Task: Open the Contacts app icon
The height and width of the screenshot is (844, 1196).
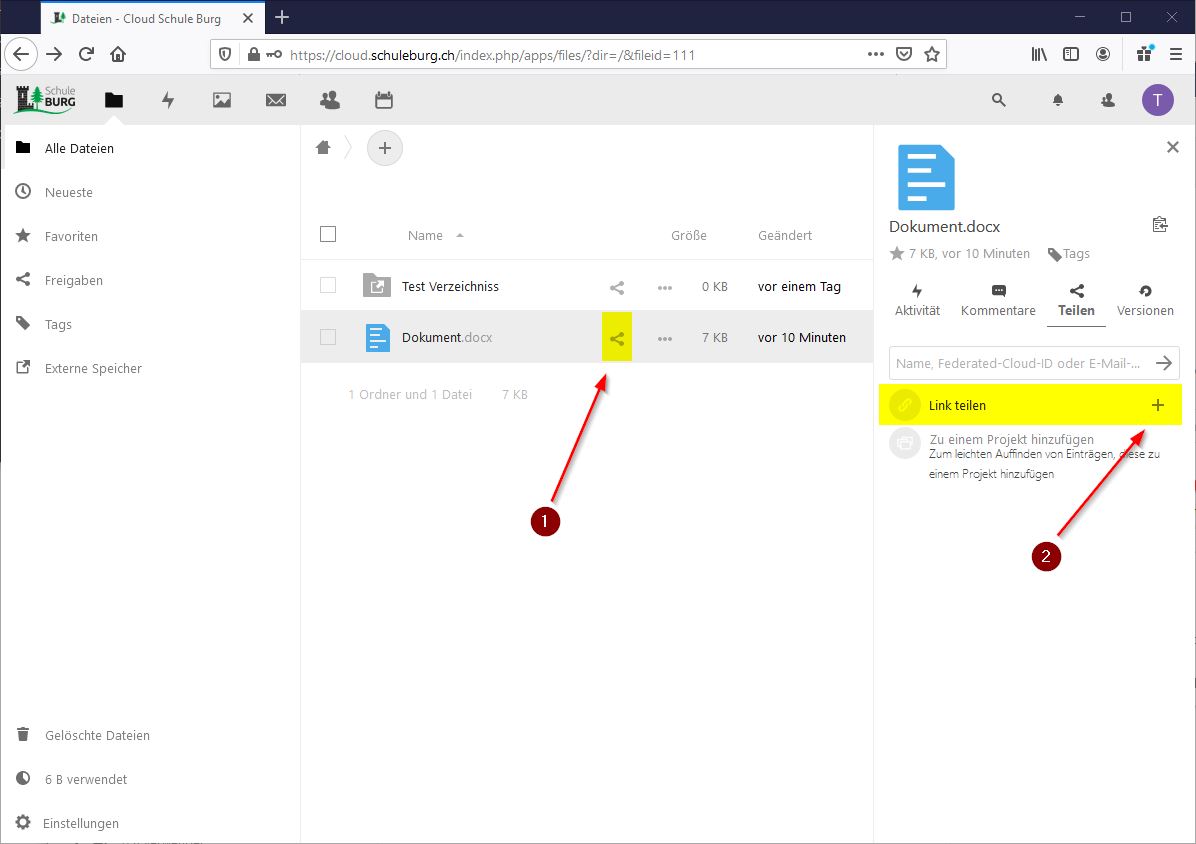Action: tap(329, 100)
